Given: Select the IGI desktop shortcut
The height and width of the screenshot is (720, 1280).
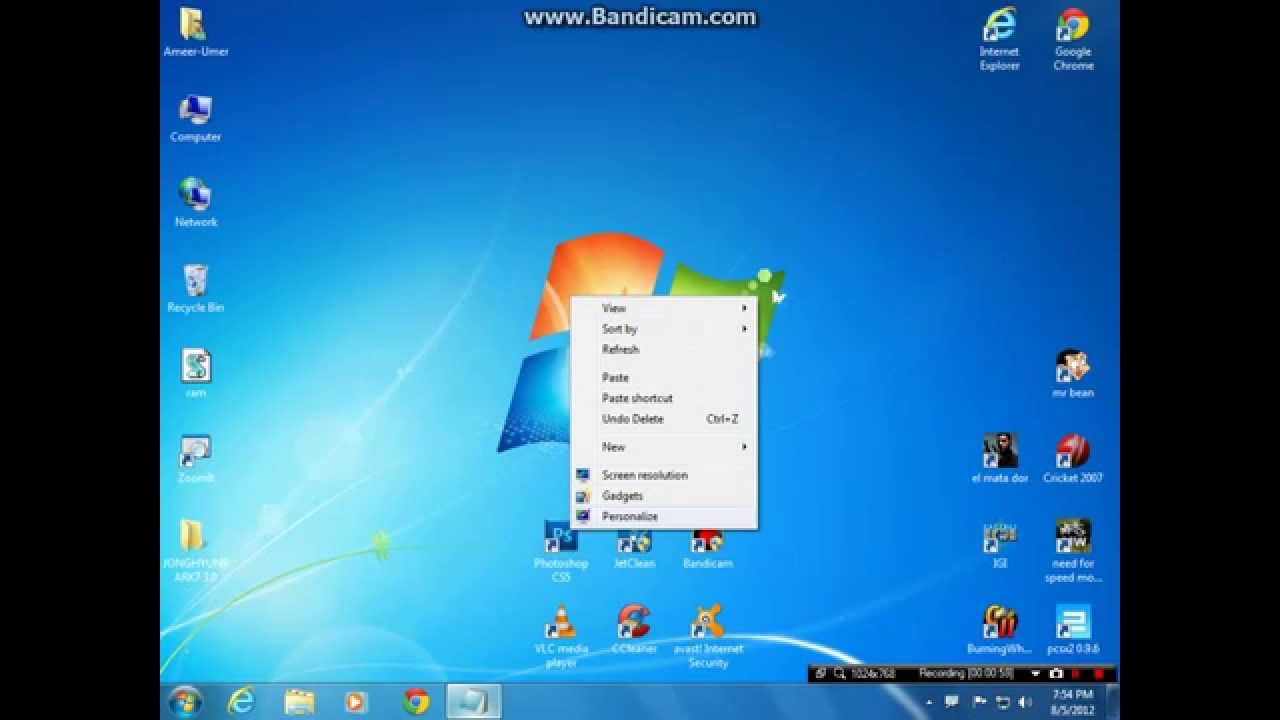Looking at the screenshot, I should (999, 544).
